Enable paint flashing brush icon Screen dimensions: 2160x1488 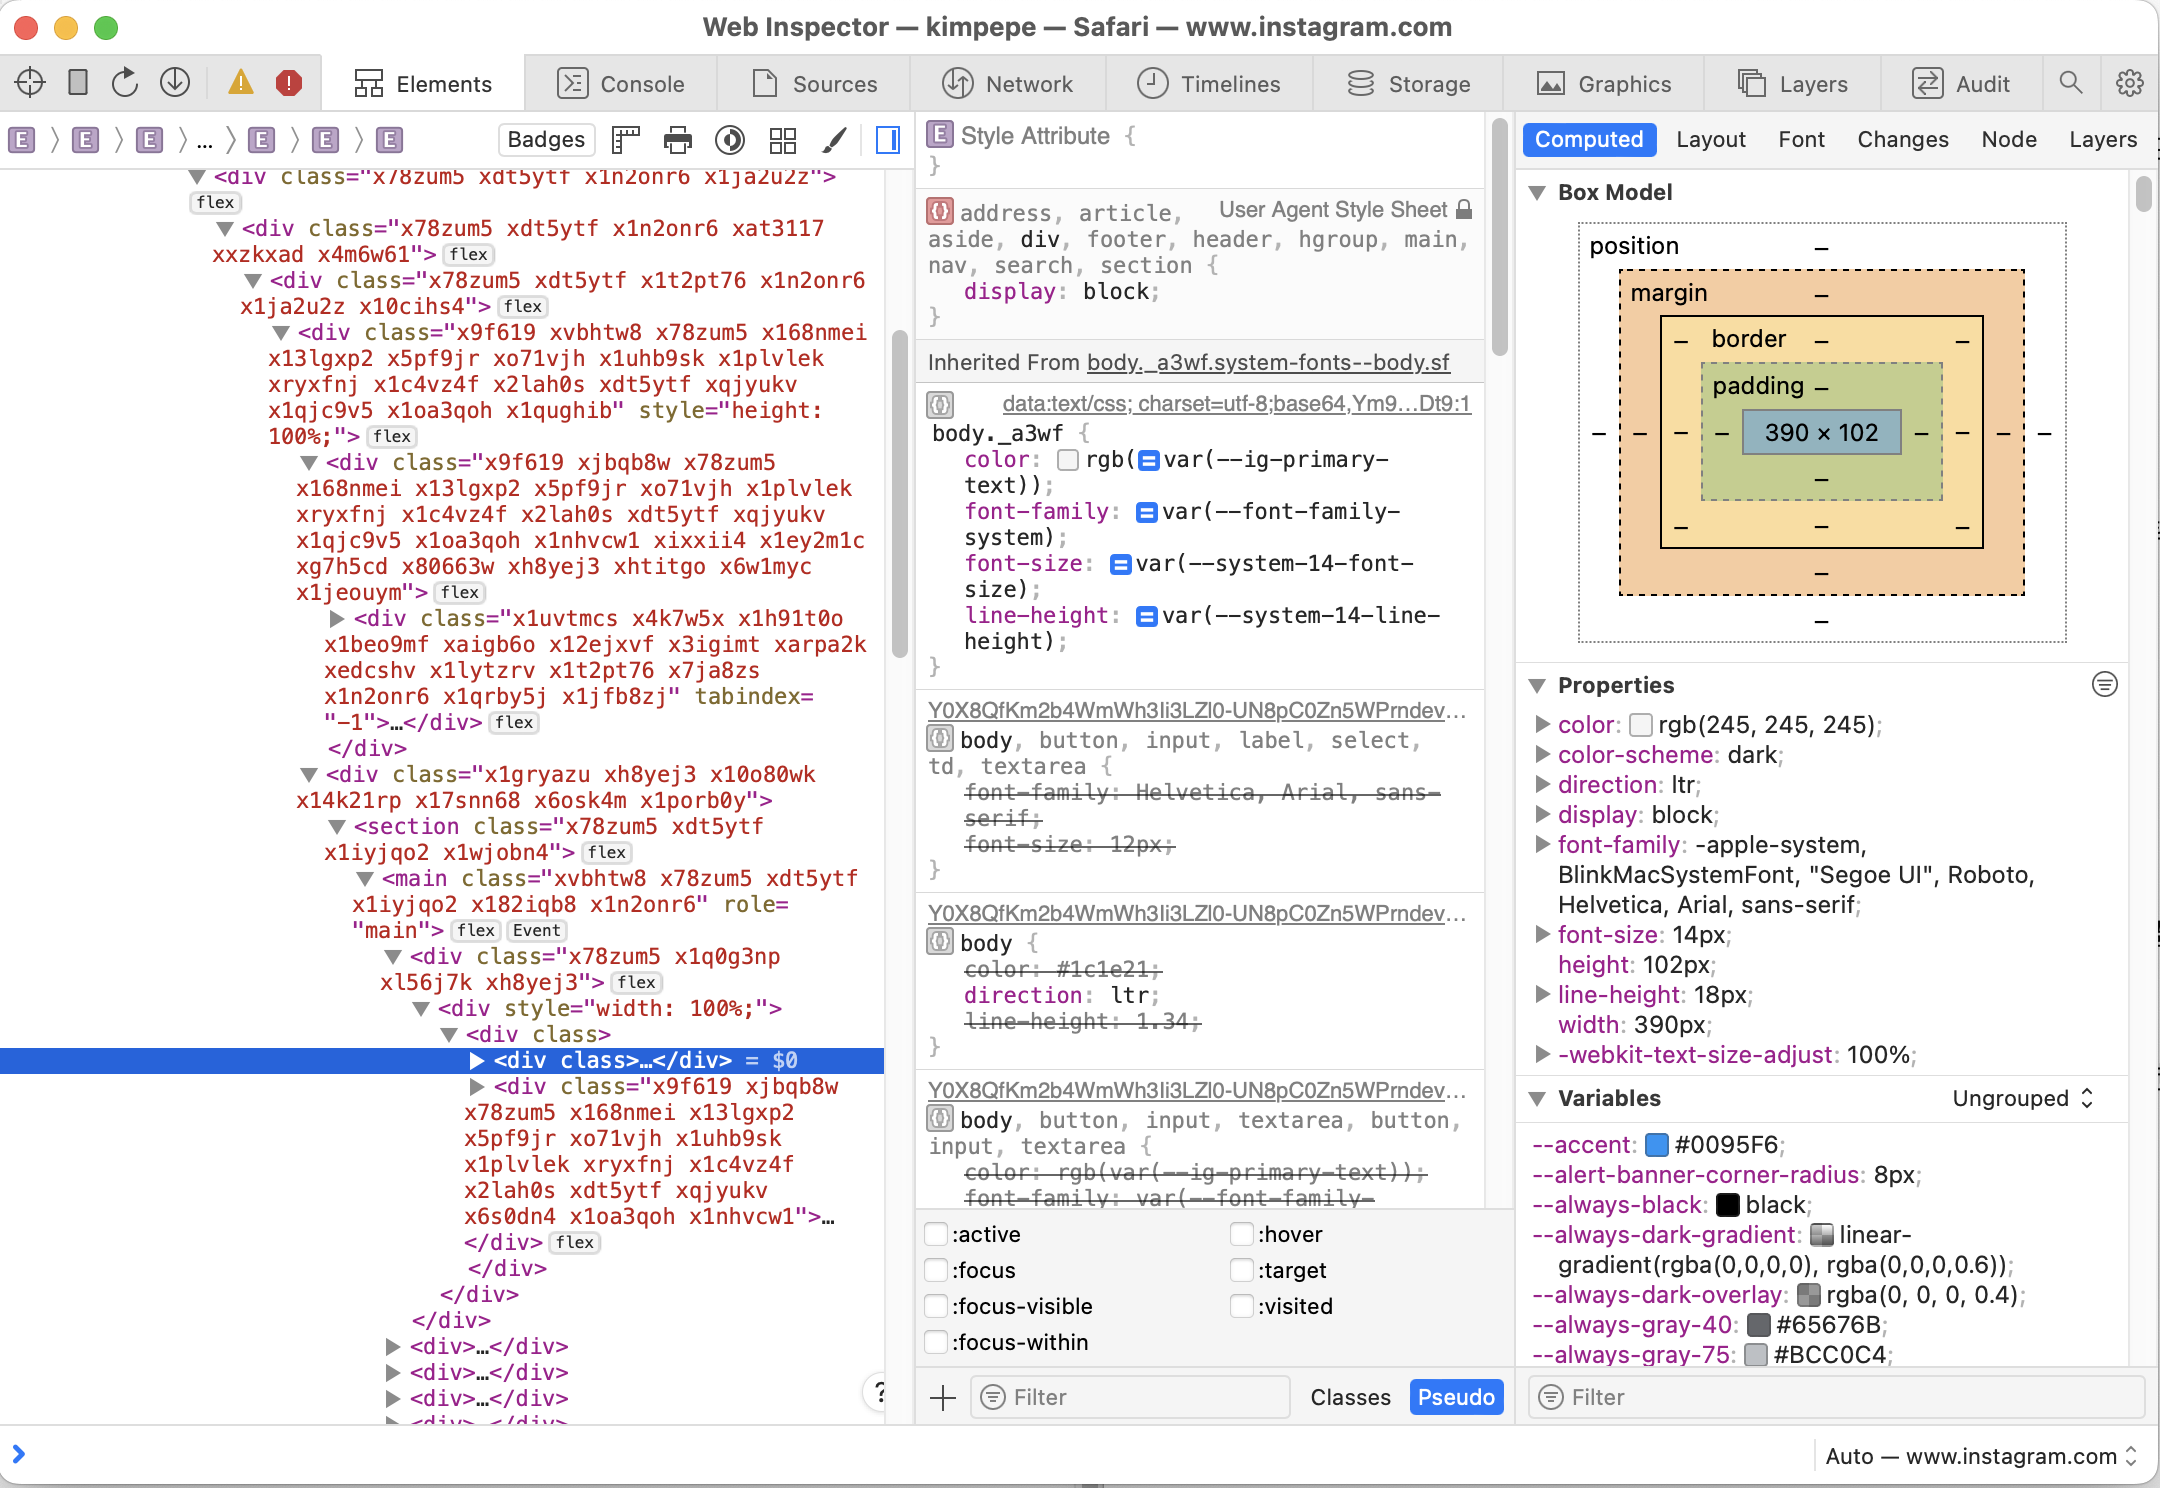[834, 140]
